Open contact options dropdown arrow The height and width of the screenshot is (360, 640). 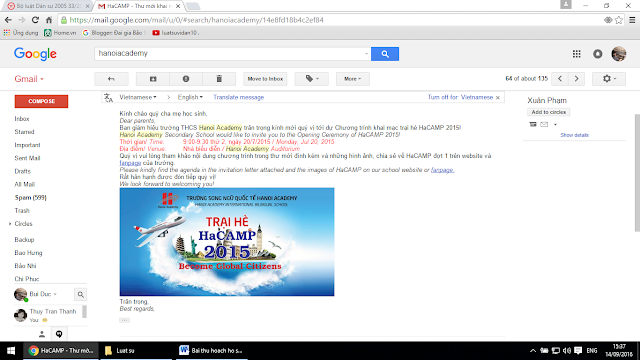(x=555, y=124)
